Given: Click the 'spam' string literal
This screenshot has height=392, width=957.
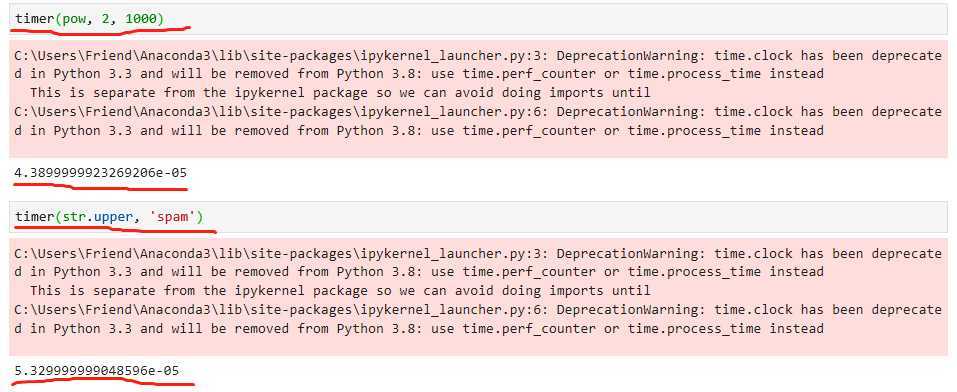Looking at the screenshot, I should pos(172,217).
